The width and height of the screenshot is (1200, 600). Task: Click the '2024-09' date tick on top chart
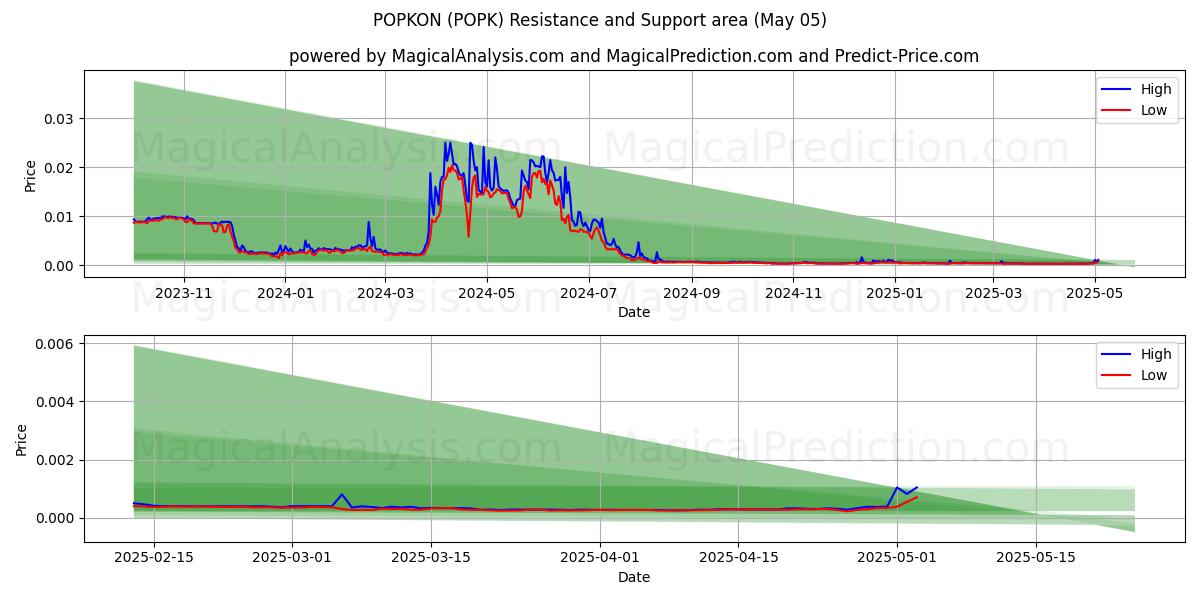[691, 293]
